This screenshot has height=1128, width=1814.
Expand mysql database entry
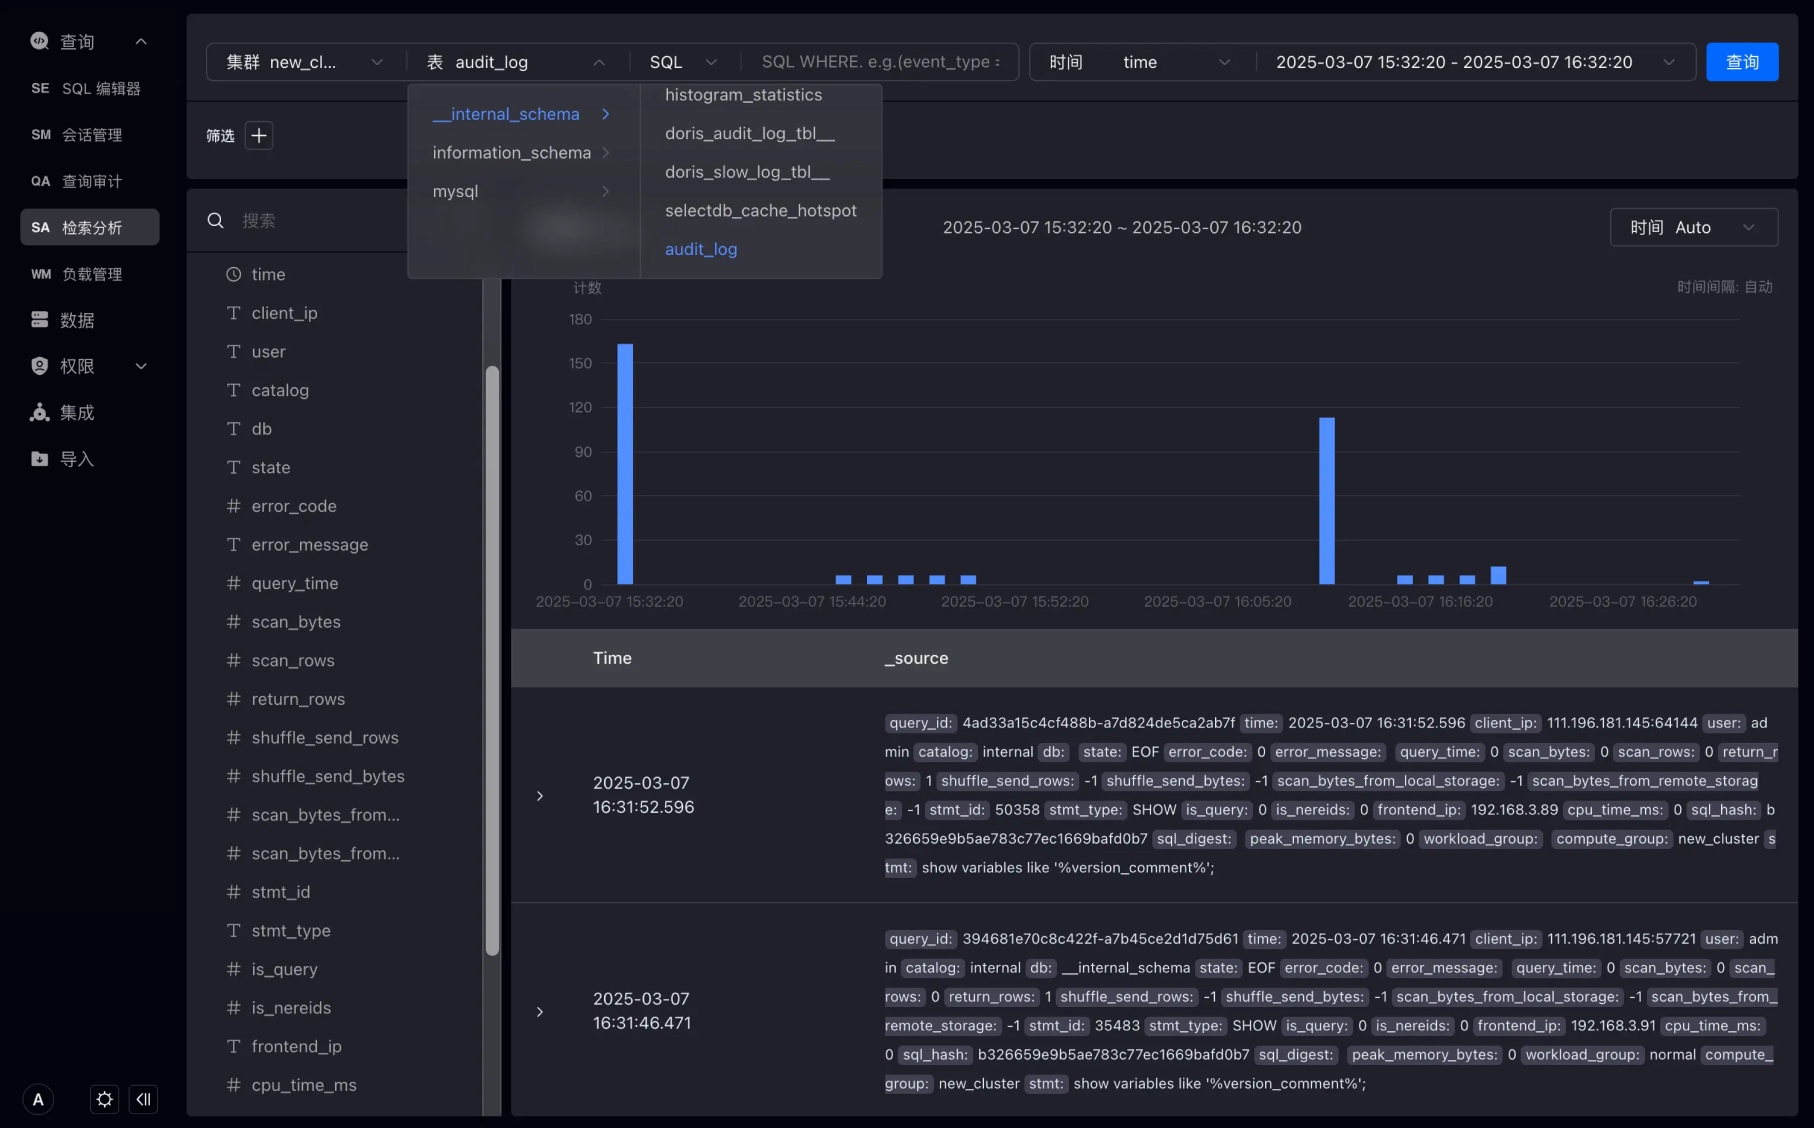(x=522, y=191)
